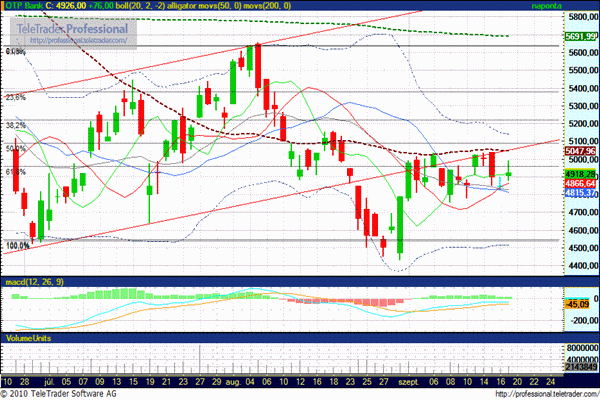Click the green 5691,99 price tag
Image resolution: width=600 pixels, height=400 pixels.
click(580, 36)
